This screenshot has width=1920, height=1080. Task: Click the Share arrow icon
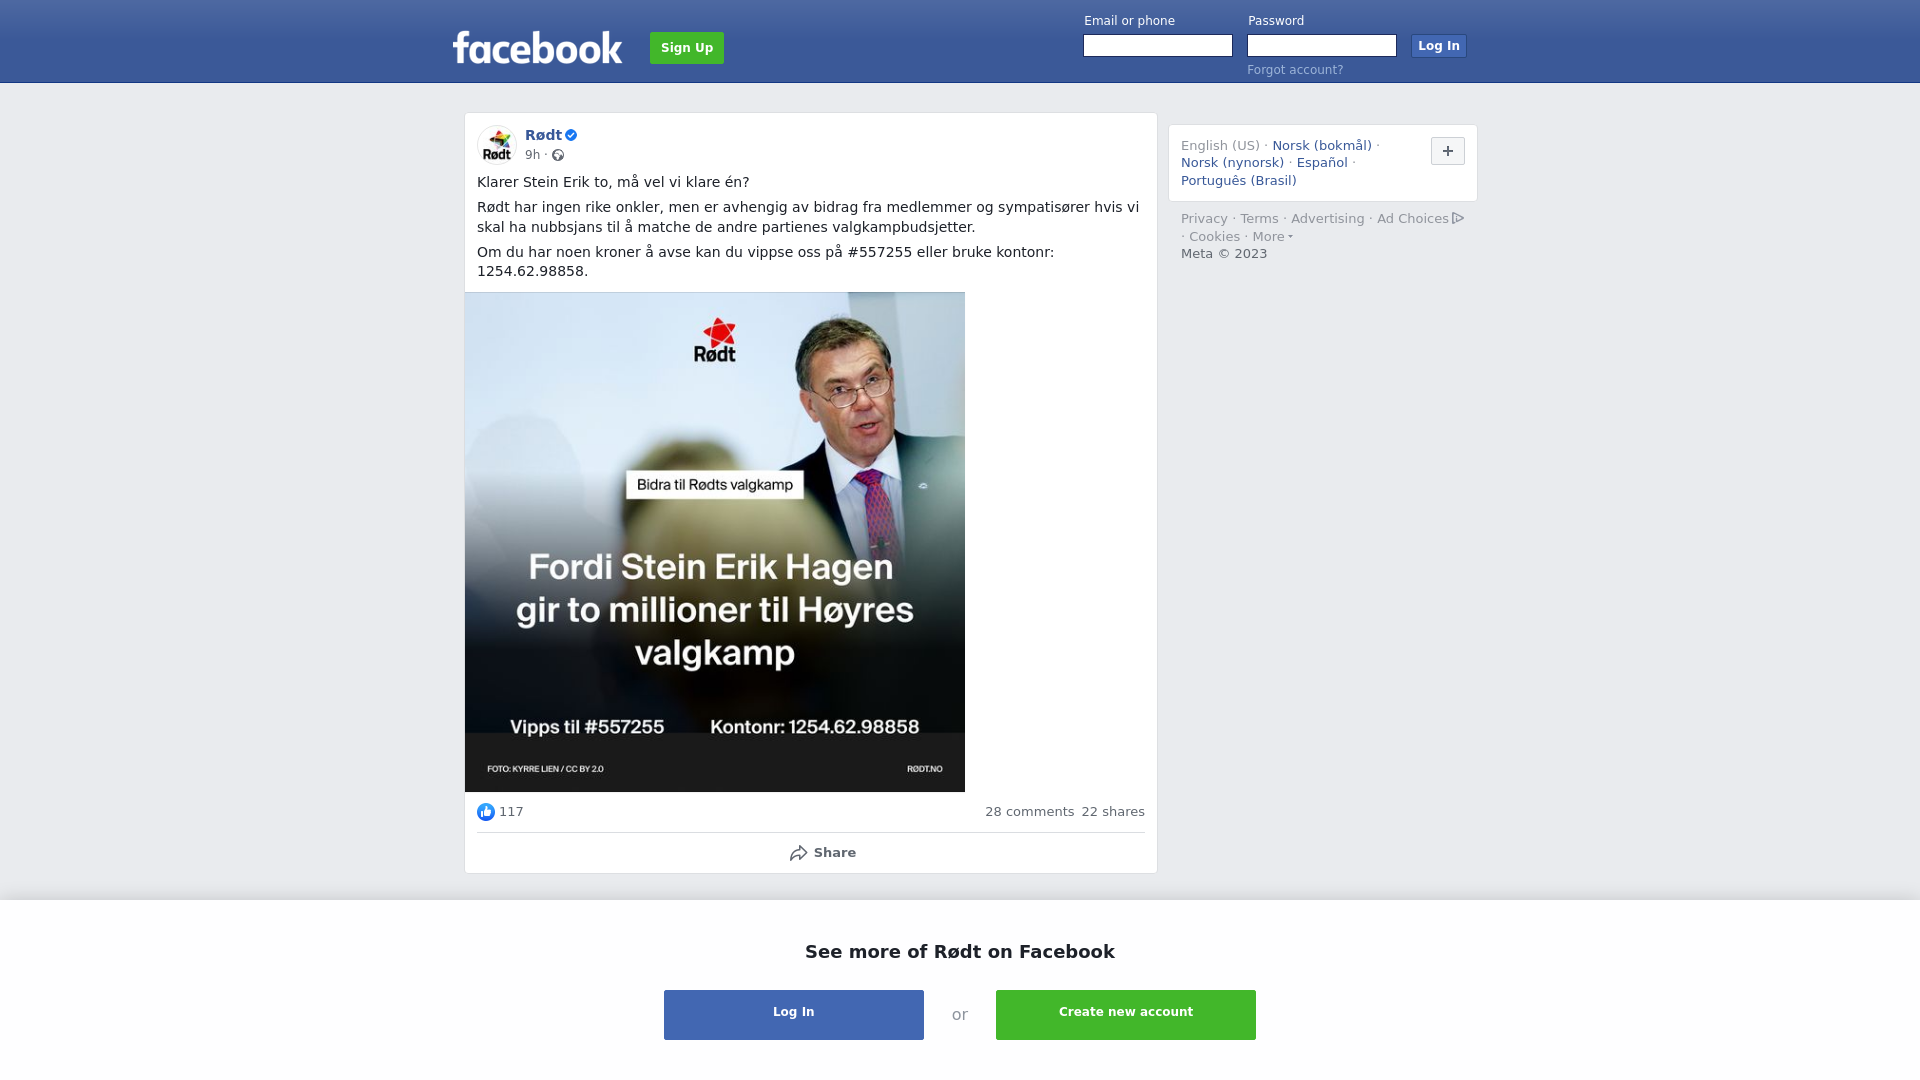tap(799, 853)
